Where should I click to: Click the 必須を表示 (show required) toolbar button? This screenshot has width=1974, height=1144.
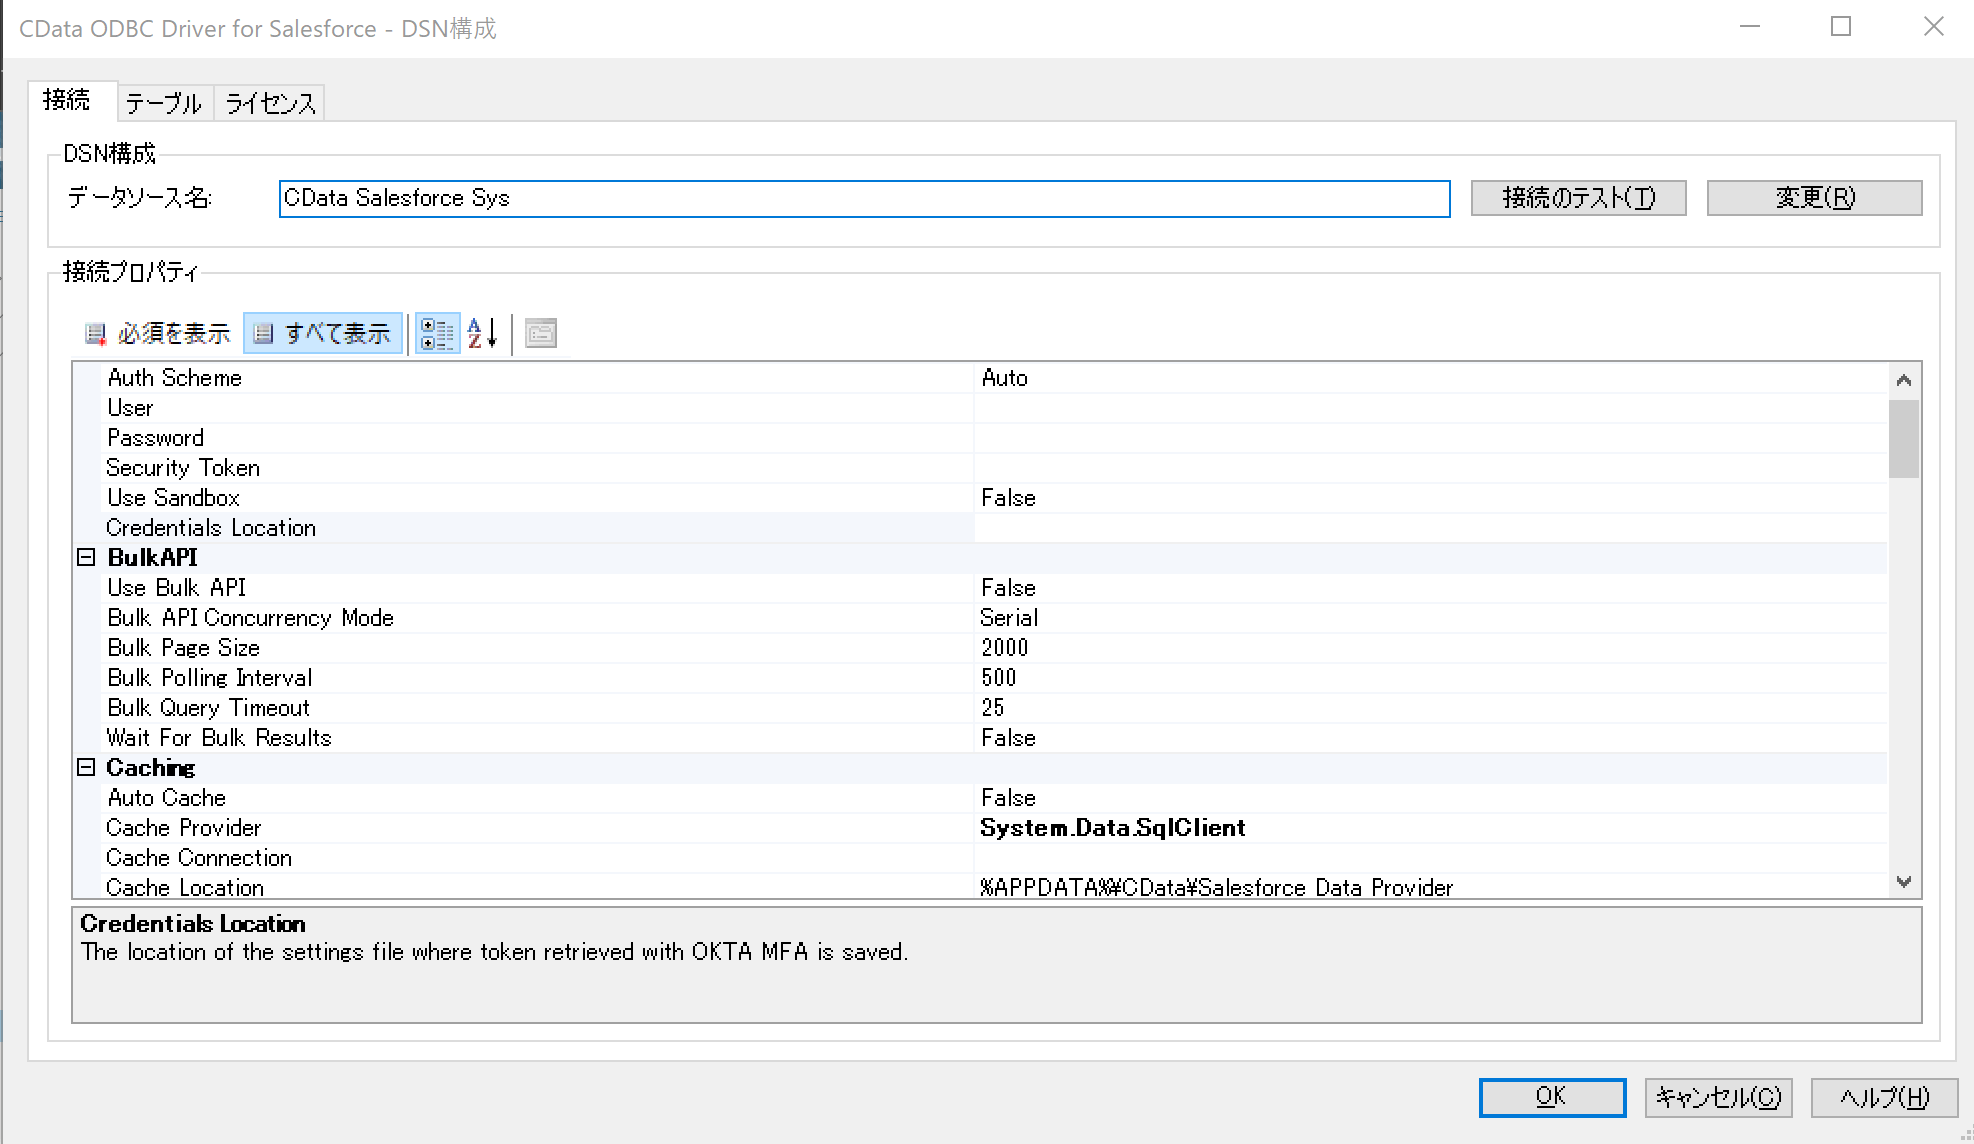(x=158, y=334)
